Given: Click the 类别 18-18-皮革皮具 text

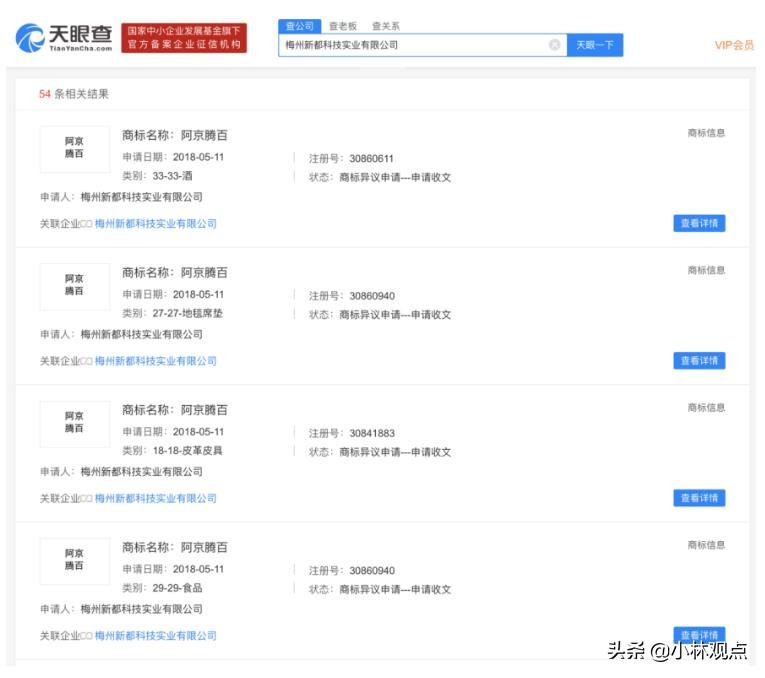Looking at the screenshot, I should pyautogui.click(x=172, y=451).
